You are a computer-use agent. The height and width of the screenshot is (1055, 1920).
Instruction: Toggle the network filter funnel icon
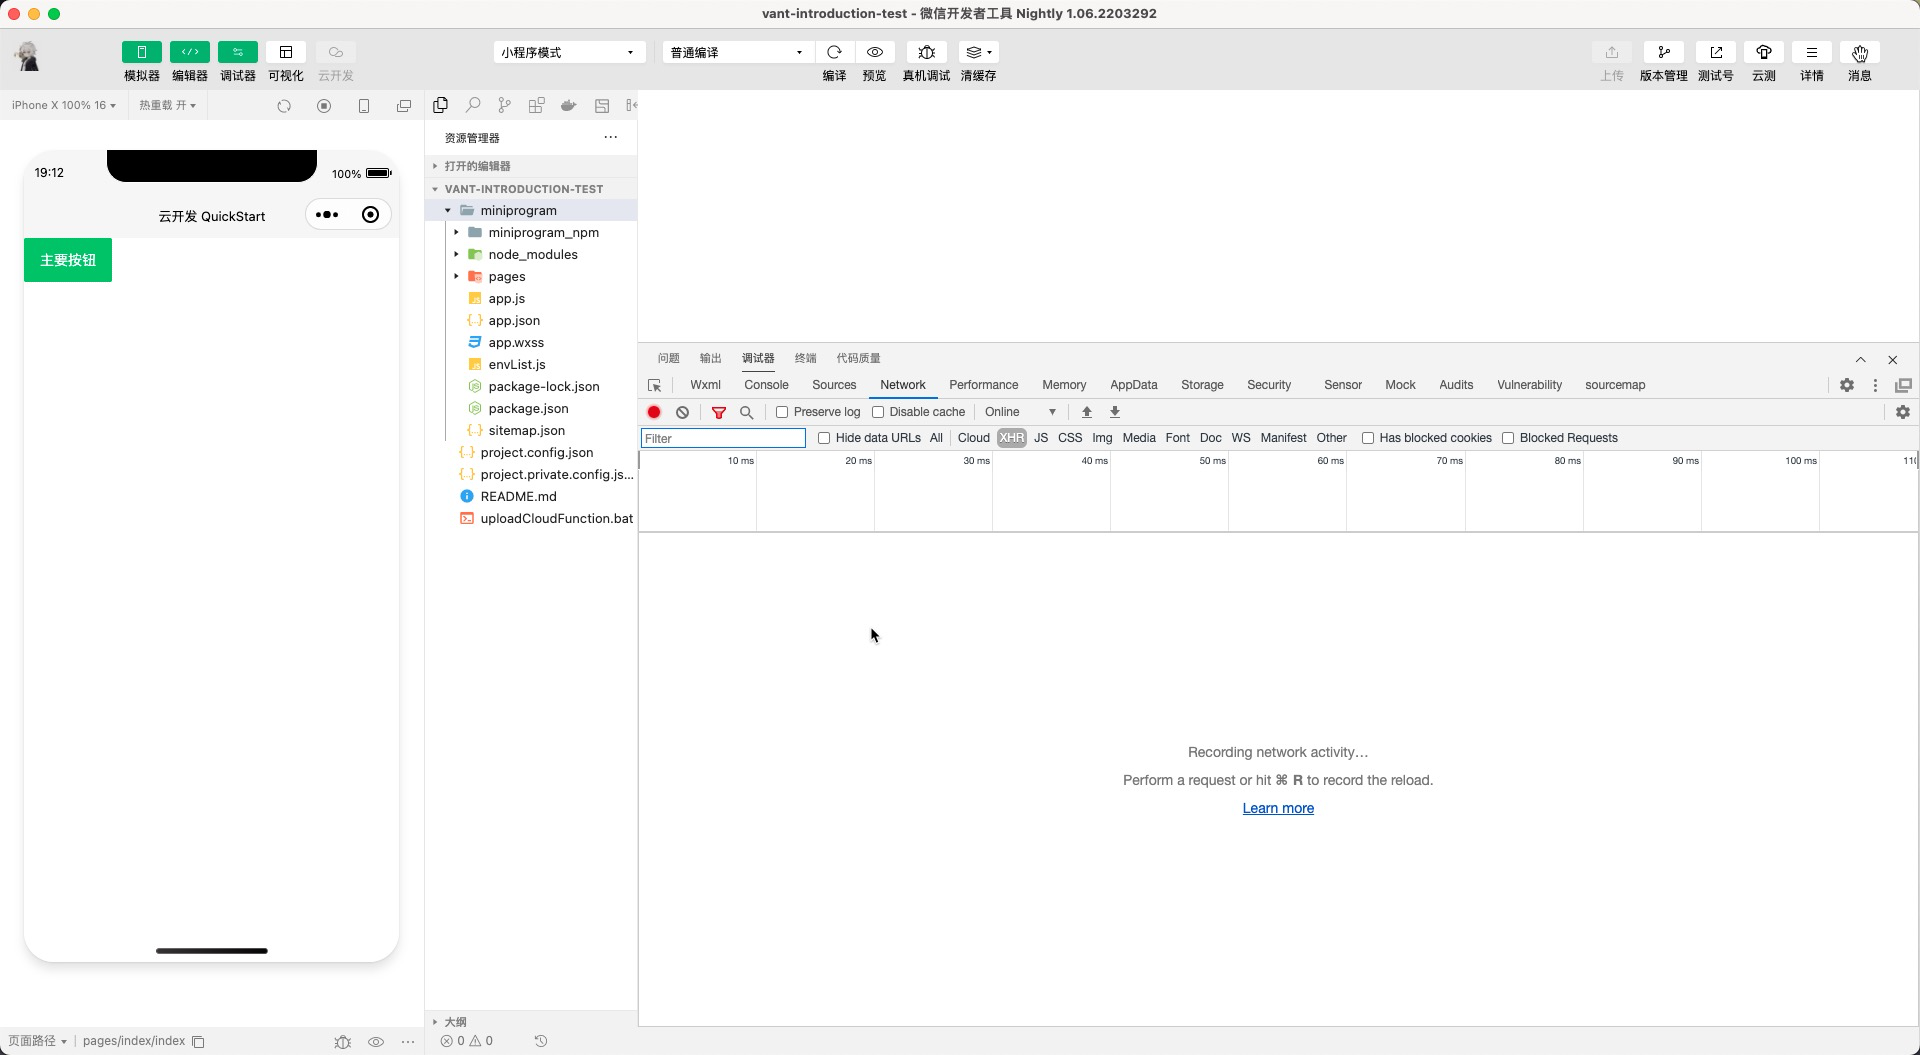[718, 412]
